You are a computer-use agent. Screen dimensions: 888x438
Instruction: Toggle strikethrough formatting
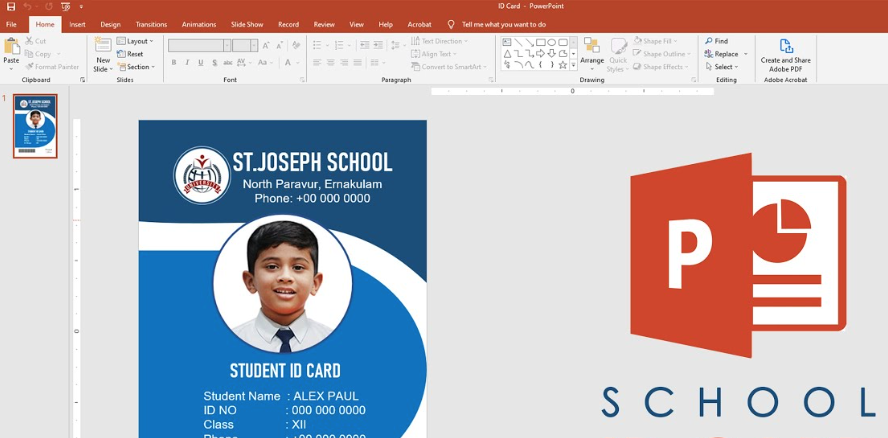(x=228, y=62)
